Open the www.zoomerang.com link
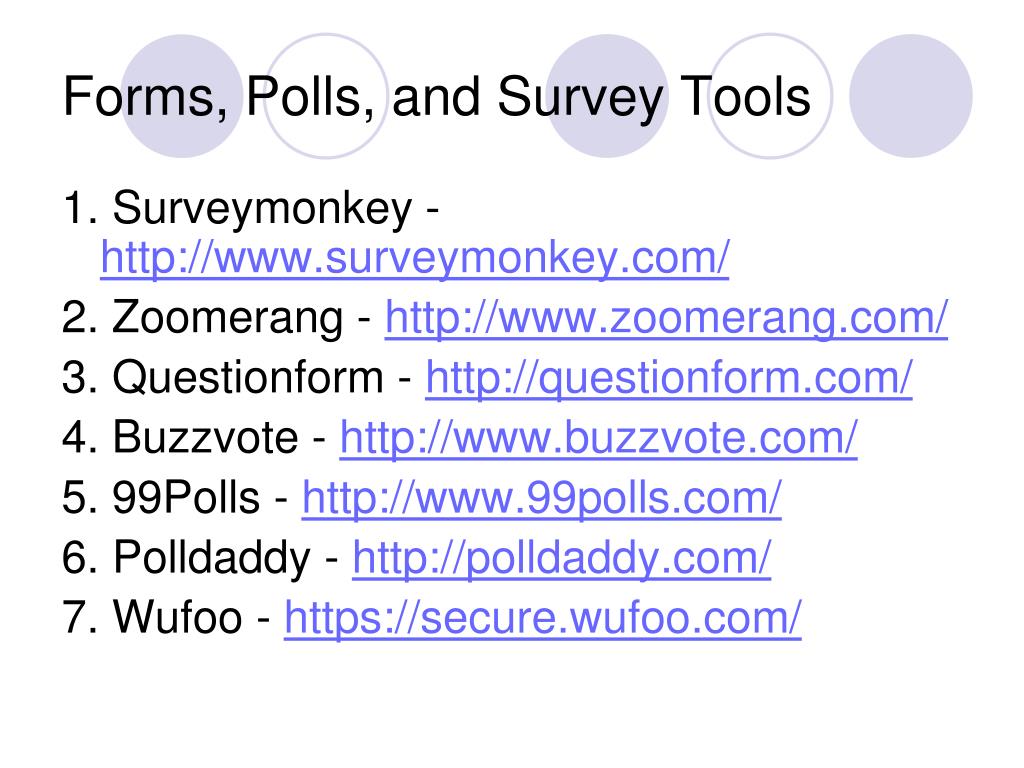This screenshot has width=1024, height=768. tap(666, 318)
